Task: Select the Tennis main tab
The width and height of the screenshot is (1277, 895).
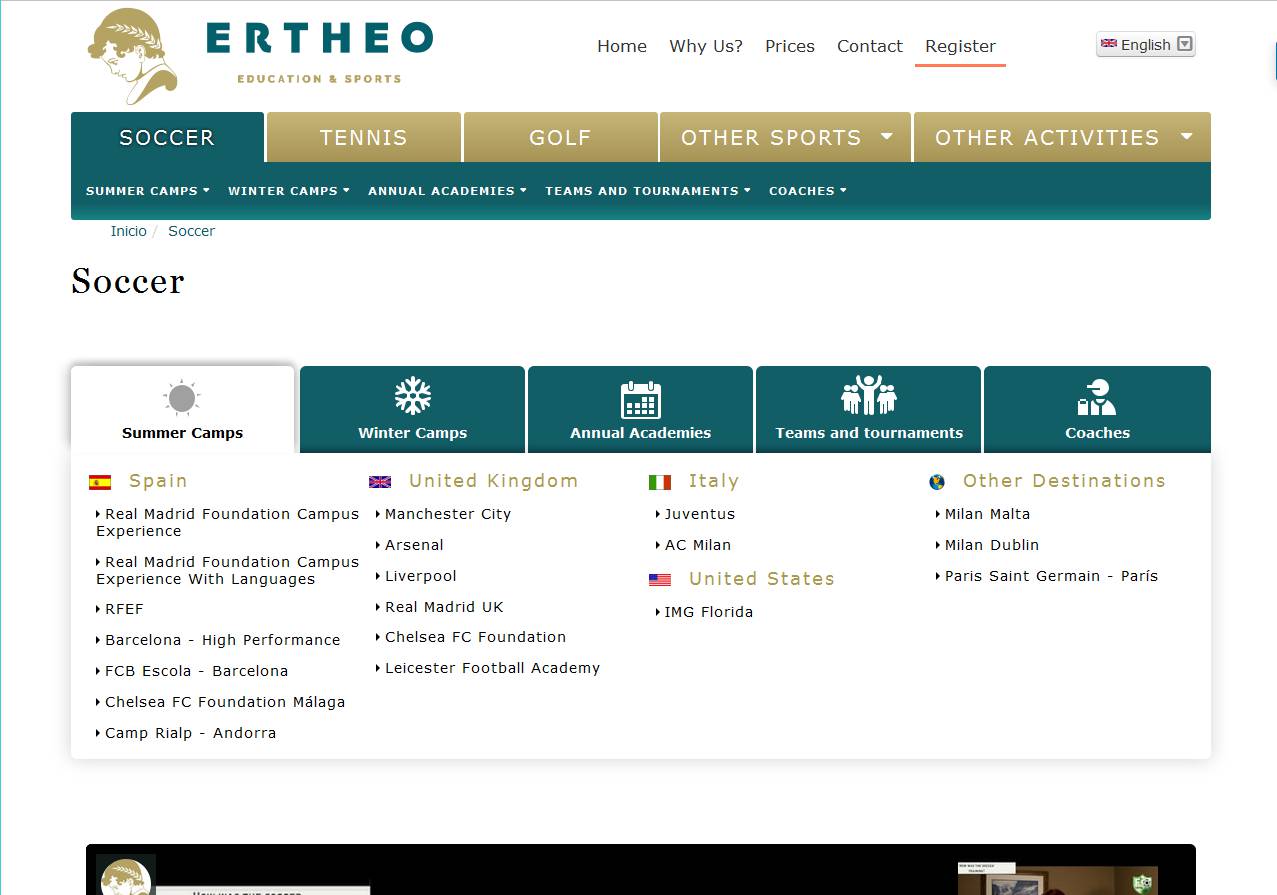Action: 364,137
